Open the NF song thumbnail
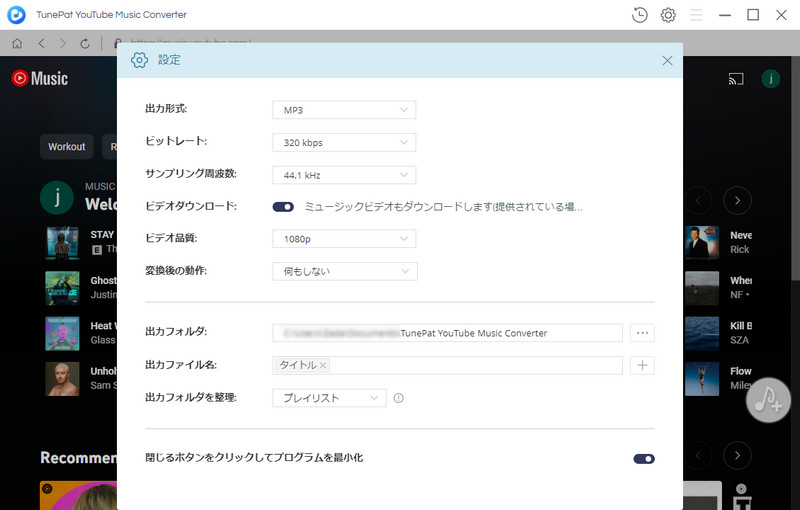Image resolution: width=800 pixels, height=510 pixels. pos(702,288)
